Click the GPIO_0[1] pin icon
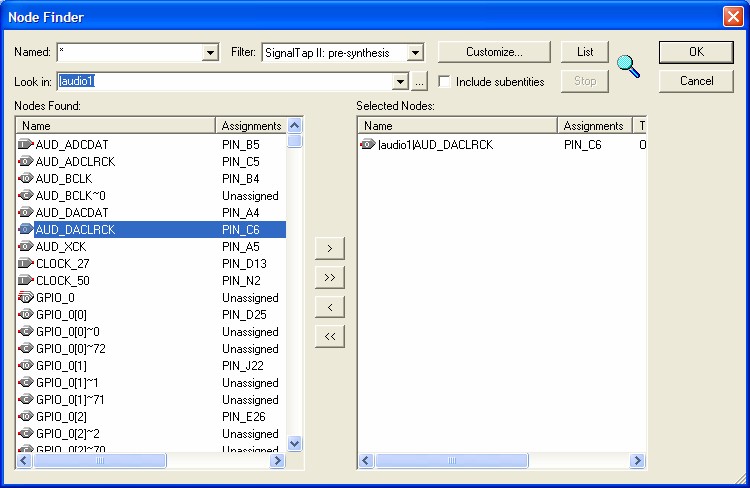 [x=26, y=366]
